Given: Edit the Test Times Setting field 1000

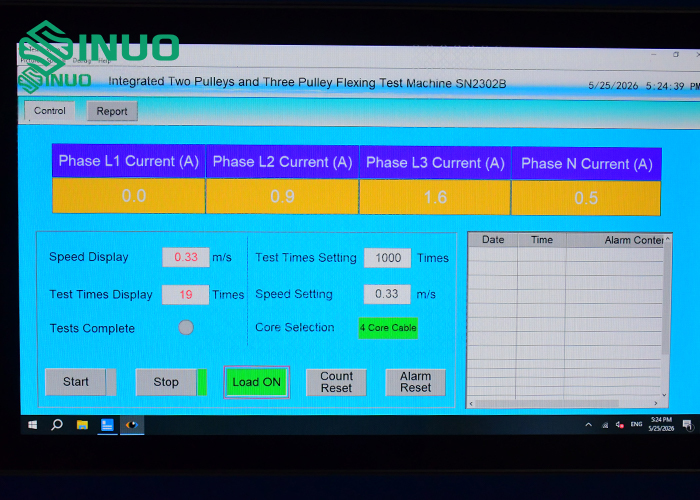Looking at the screenshot, I should click(388, 258).
